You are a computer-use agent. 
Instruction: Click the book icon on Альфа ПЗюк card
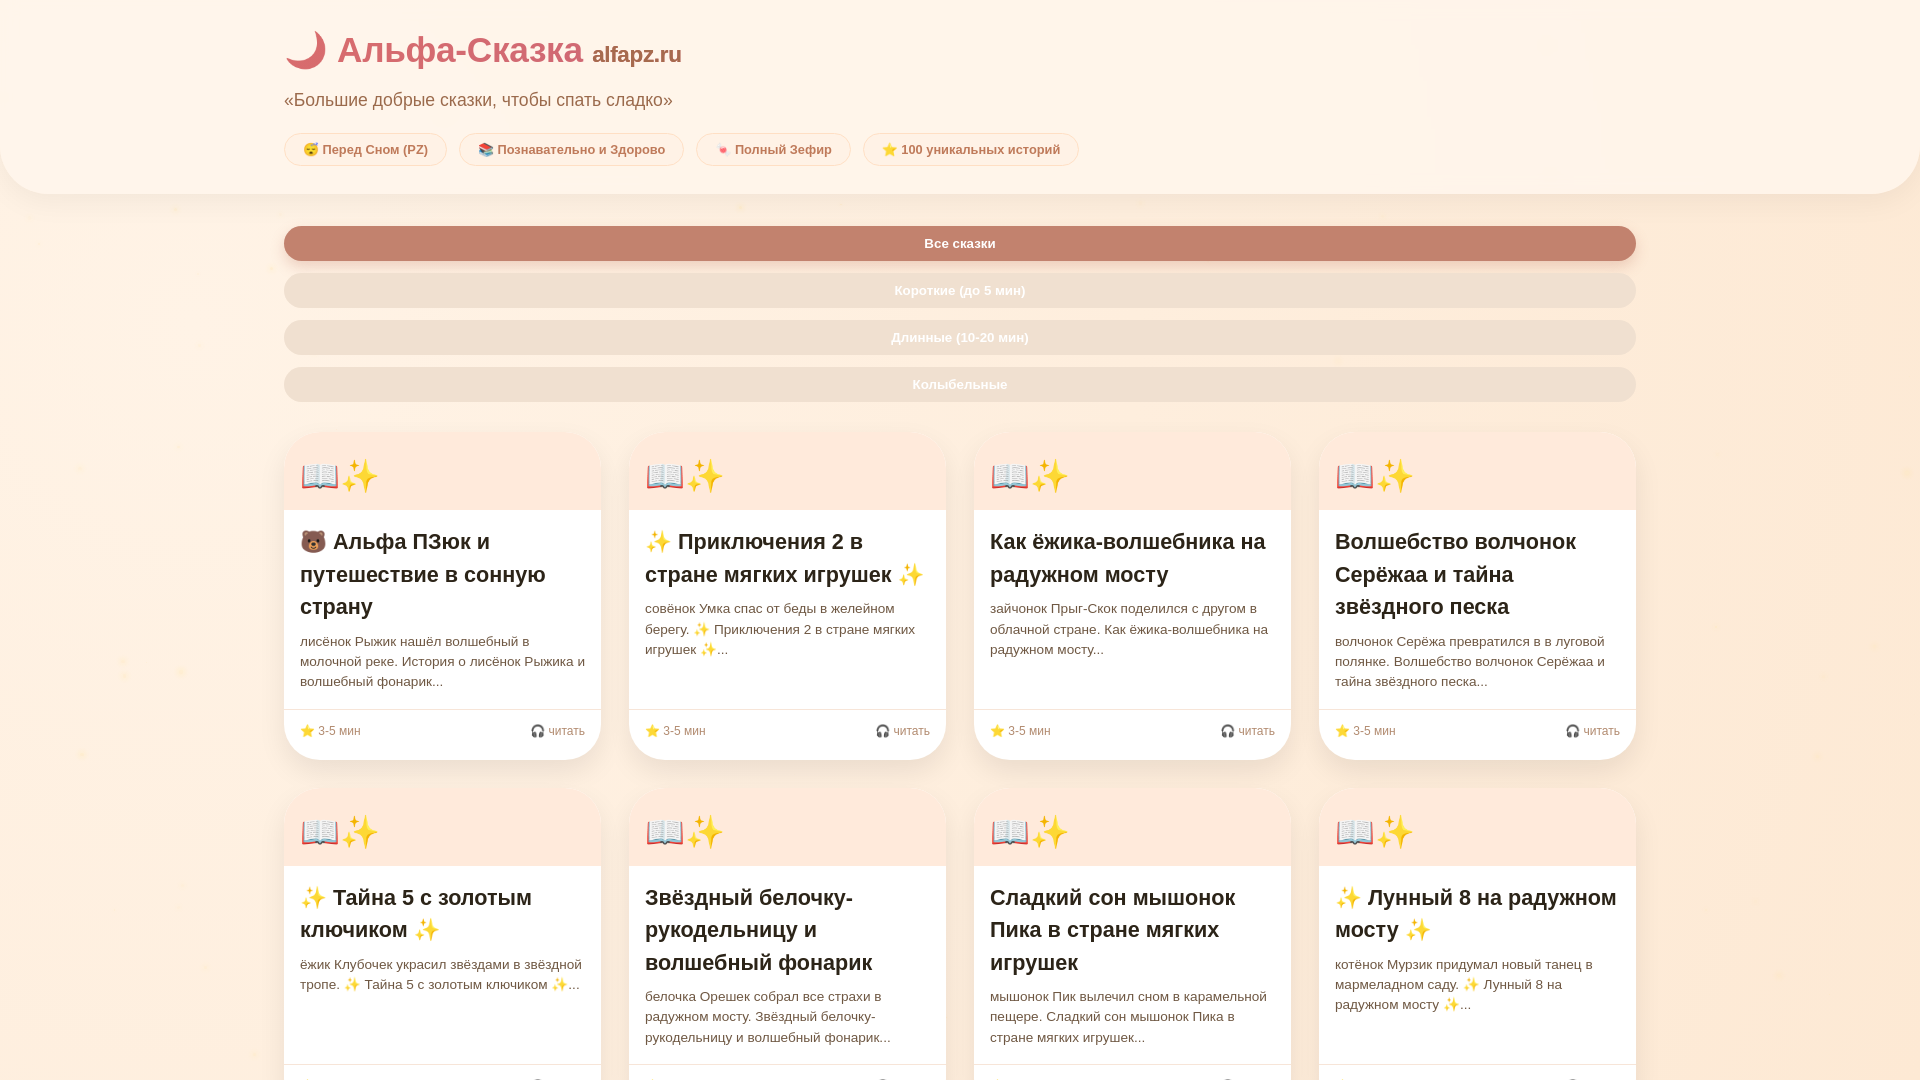coord(320,476)
